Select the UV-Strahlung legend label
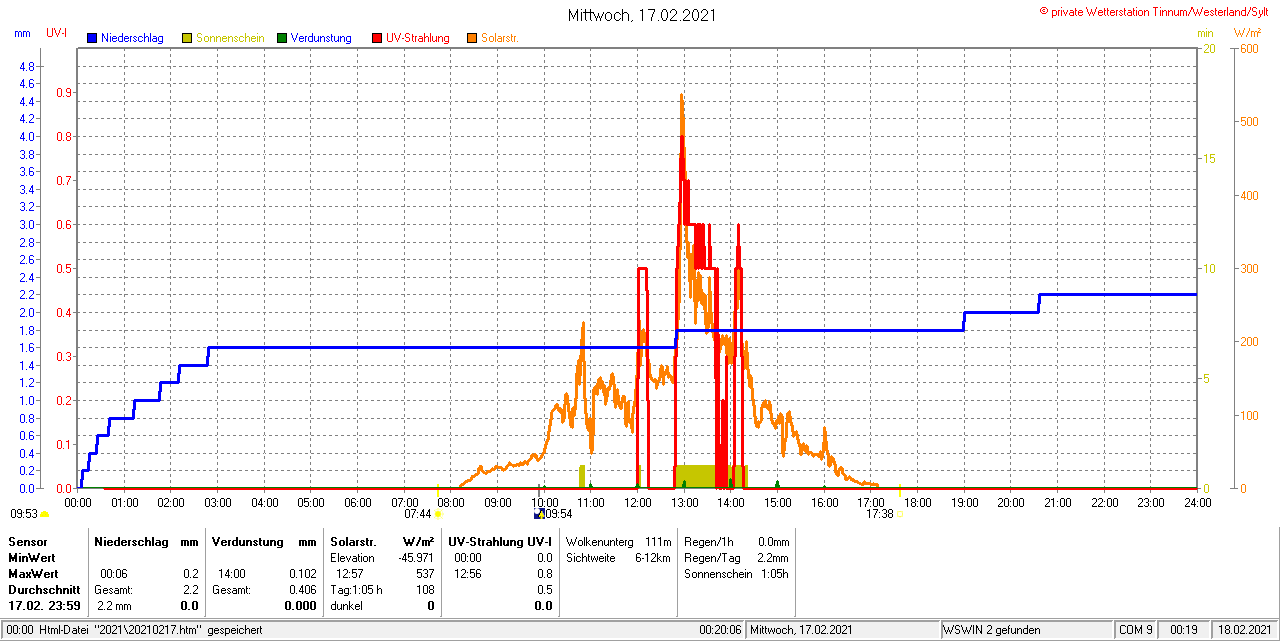 [418, 38]
